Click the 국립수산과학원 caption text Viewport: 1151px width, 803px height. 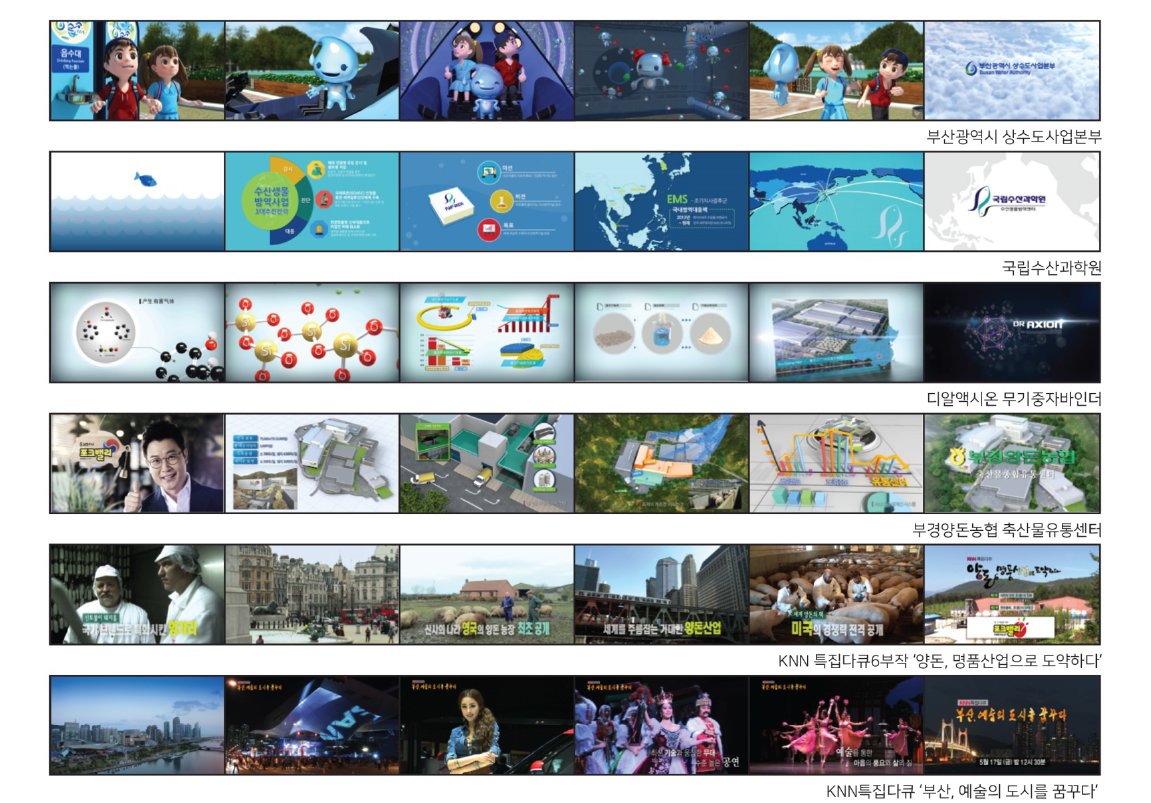point(1052,268)
